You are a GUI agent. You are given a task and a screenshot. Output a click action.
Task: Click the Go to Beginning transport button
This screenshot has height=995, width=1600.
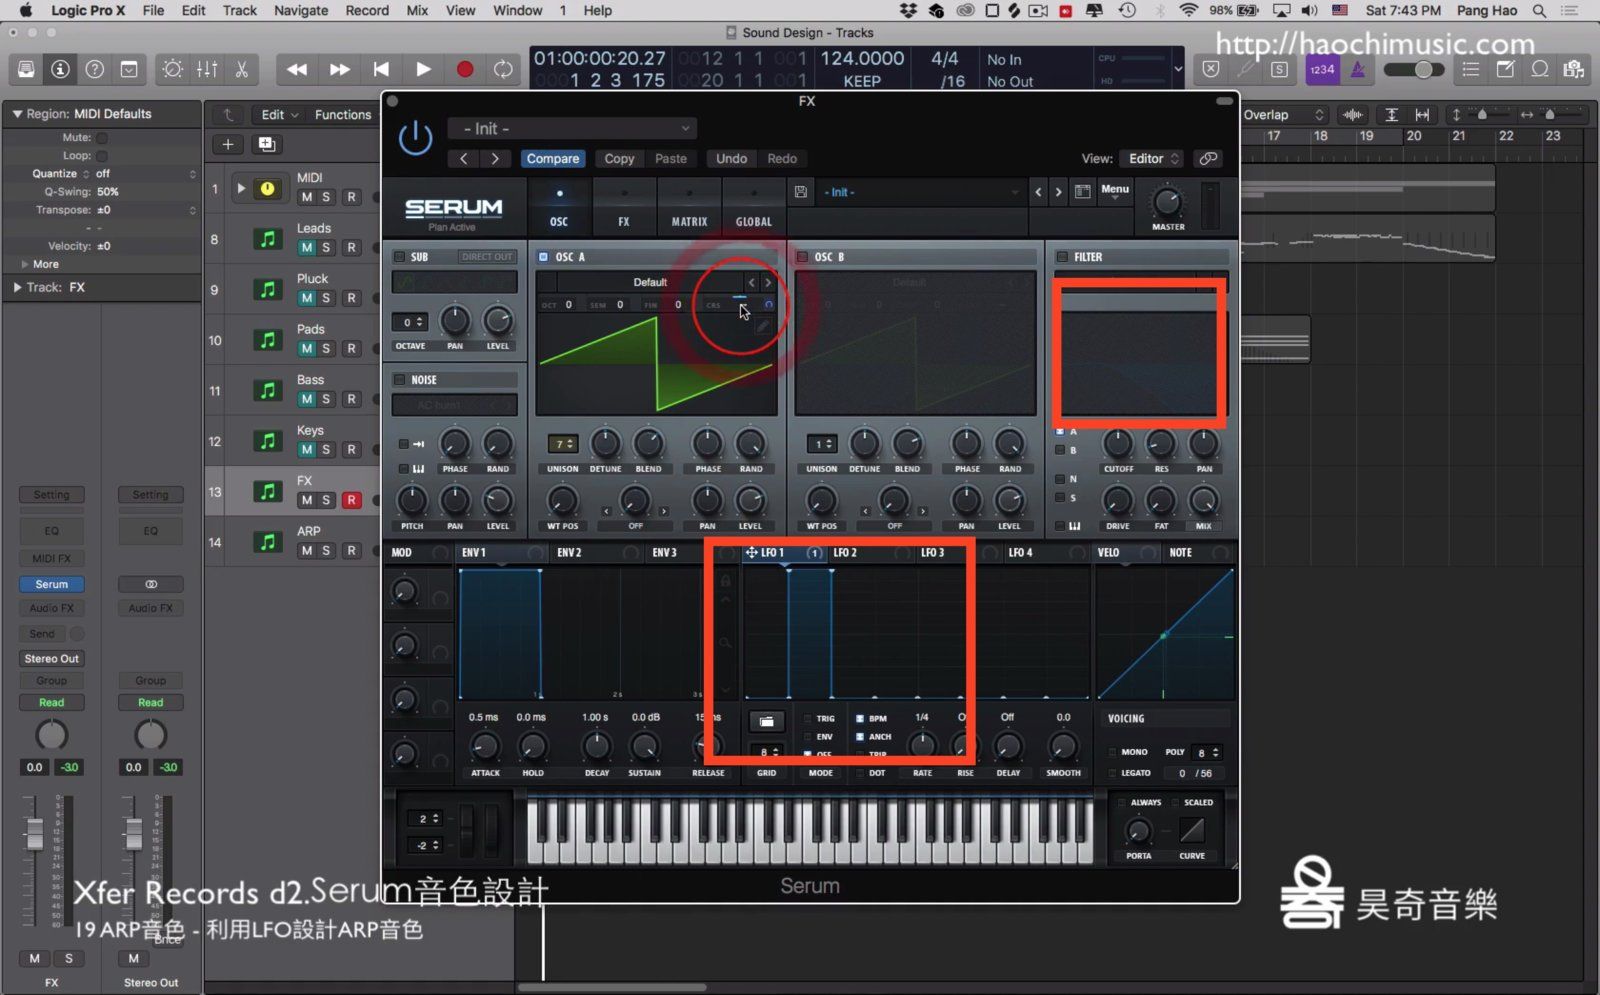coord(381,69)
